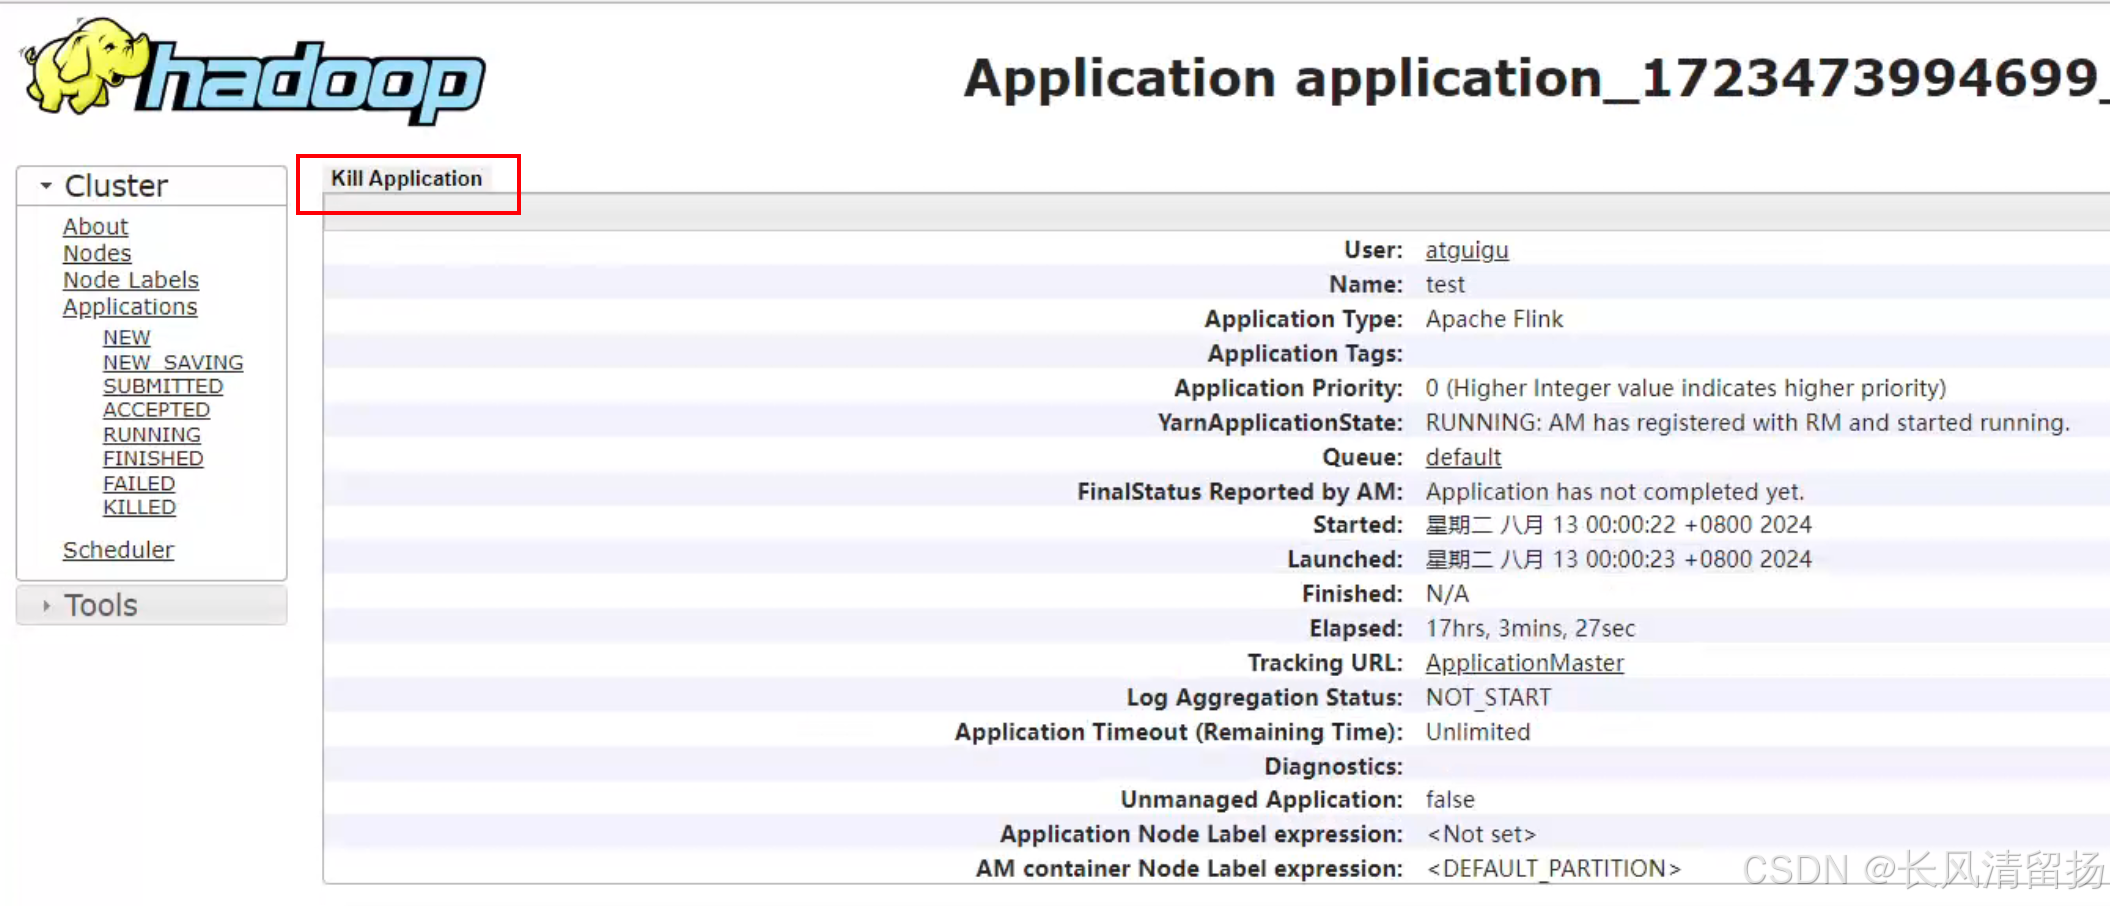Click the 'Application Timeout (Remaining Time):' label
The width and height of the screenshot is (2110, 906).
pyautogui.click(x=1179, y=733)
